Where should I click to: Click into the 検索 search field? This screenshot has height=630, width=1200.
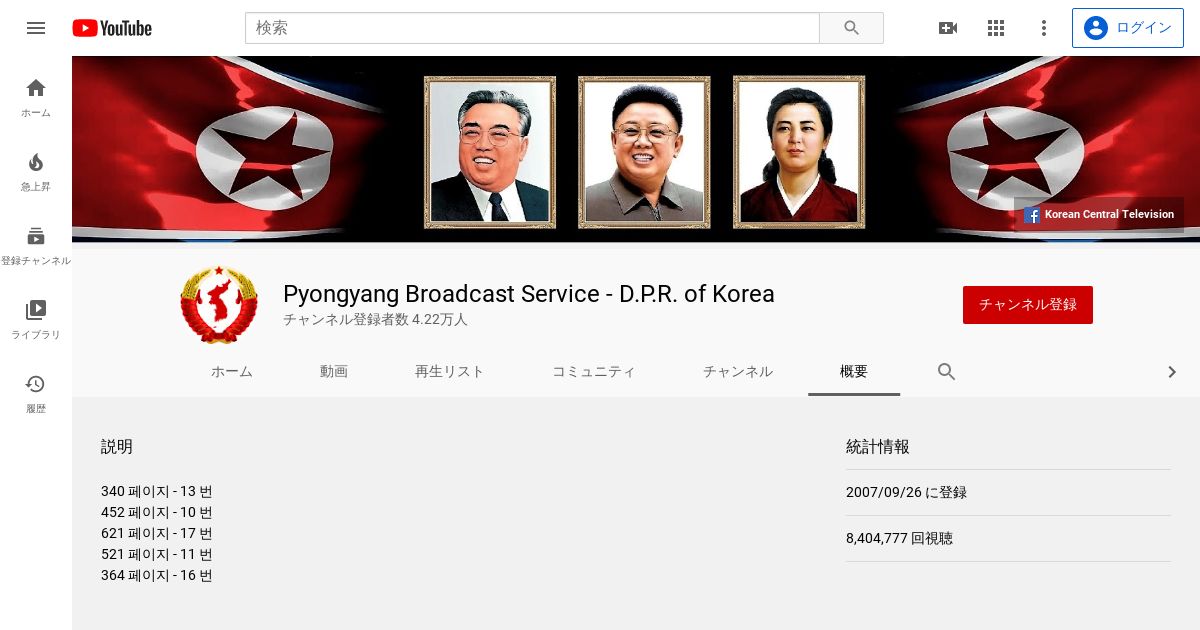point(532,28)
